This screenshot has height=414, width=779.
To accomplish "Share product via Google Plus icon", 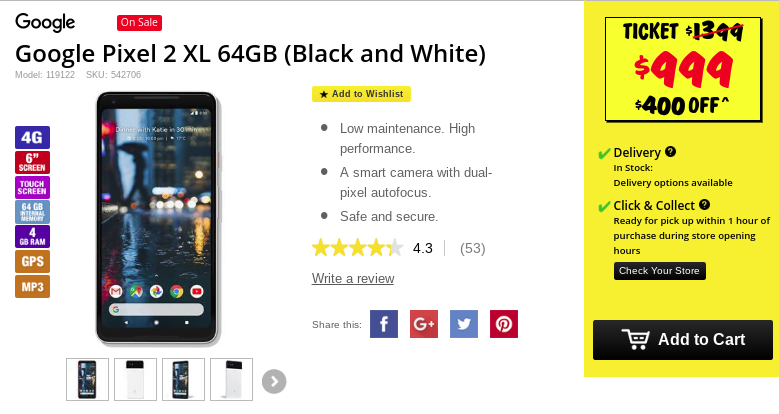I will point(424,324).
